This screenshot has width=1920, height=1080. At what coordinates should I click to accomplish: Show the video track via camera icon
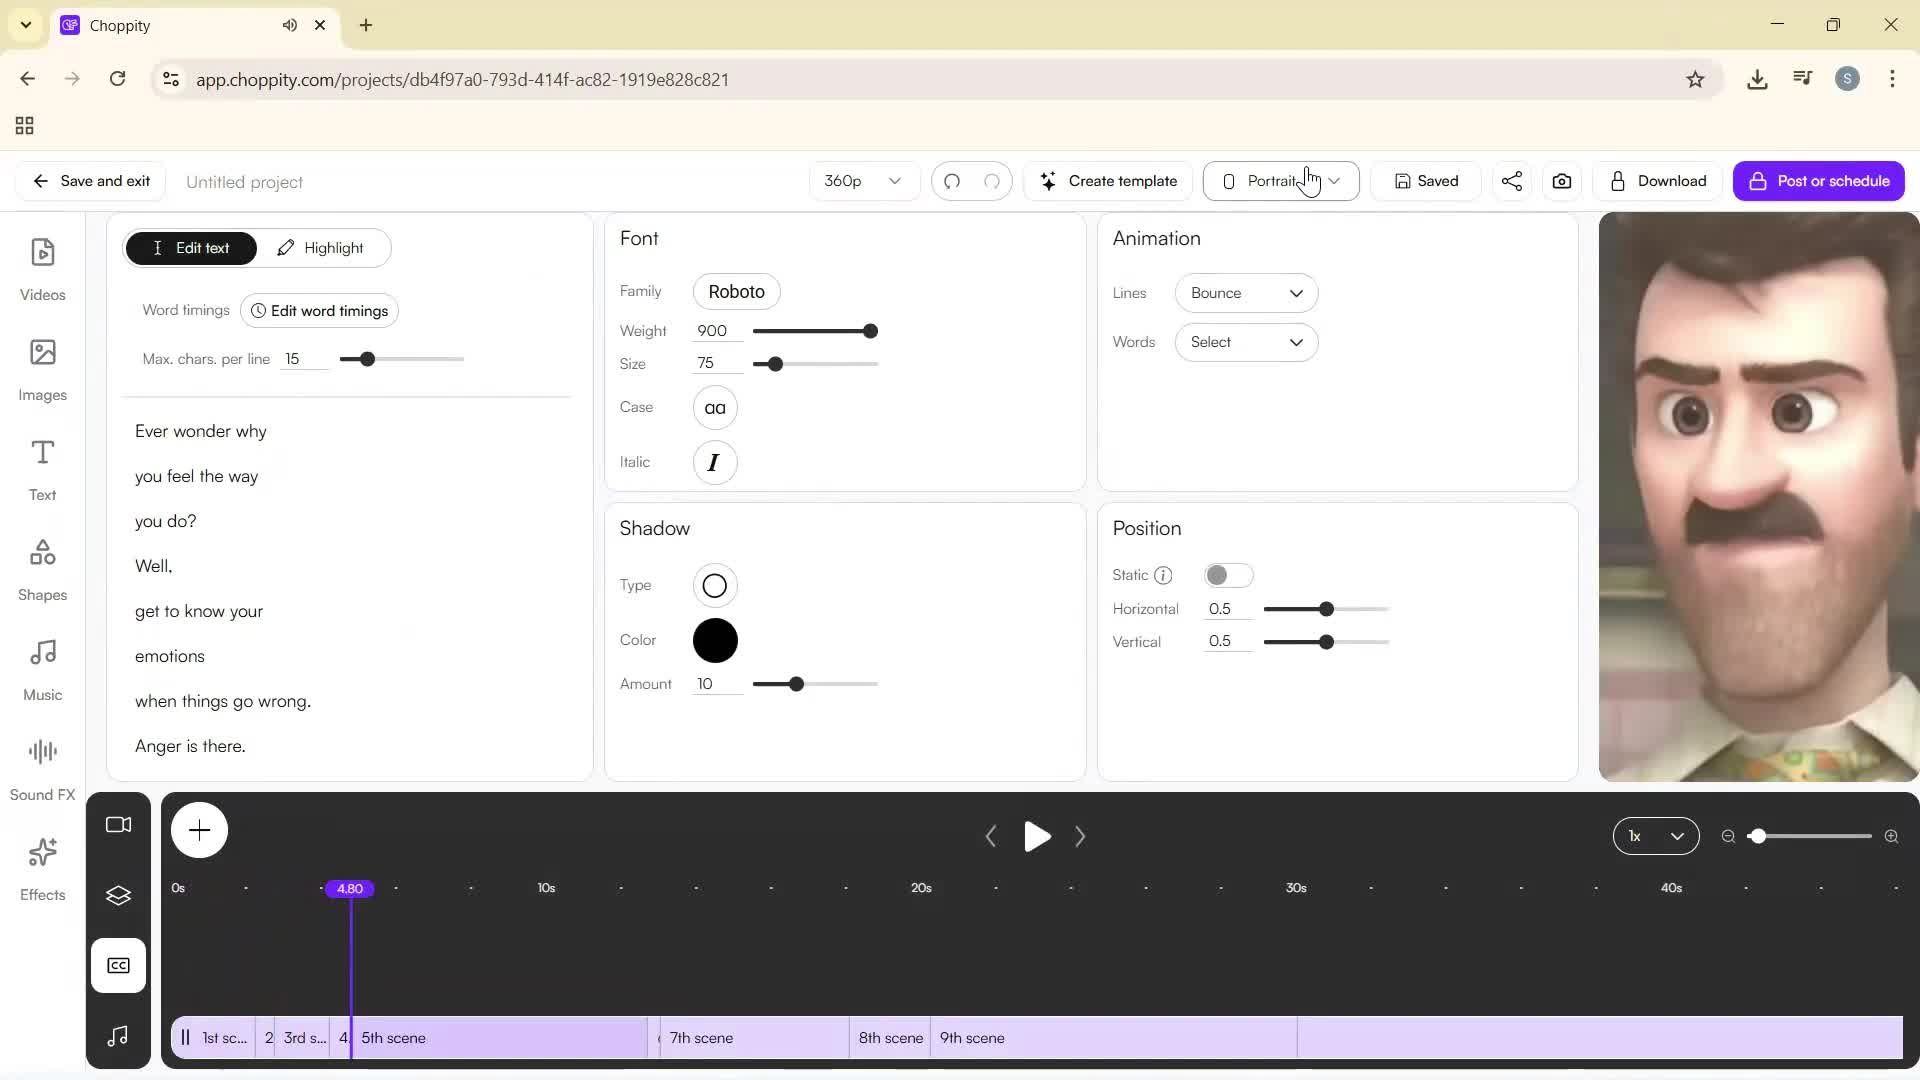pyautogui.click(x=118, y=824)
